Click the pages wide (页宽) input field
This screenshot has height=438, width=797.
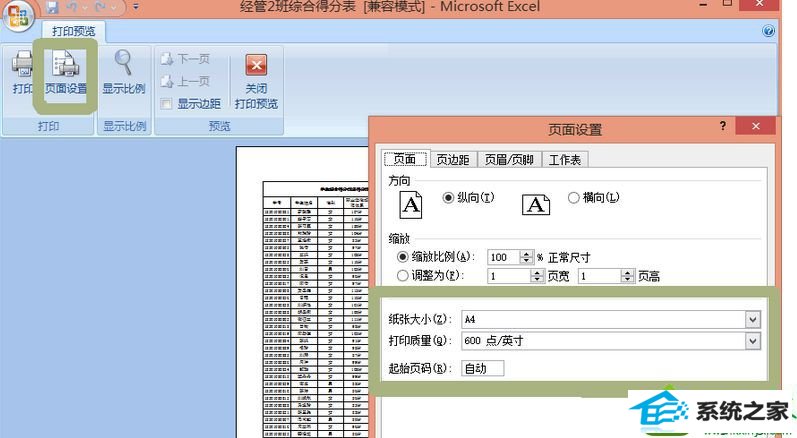(509, 276)
